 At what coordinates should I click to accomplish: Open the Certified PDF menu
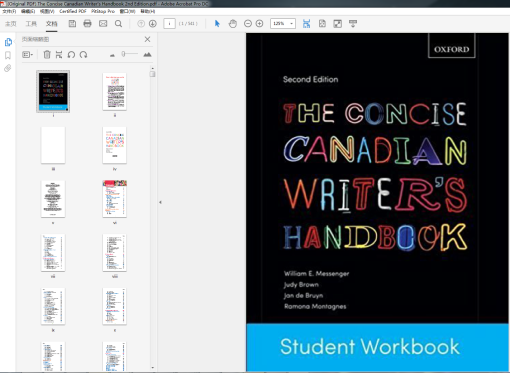[73, 11]
